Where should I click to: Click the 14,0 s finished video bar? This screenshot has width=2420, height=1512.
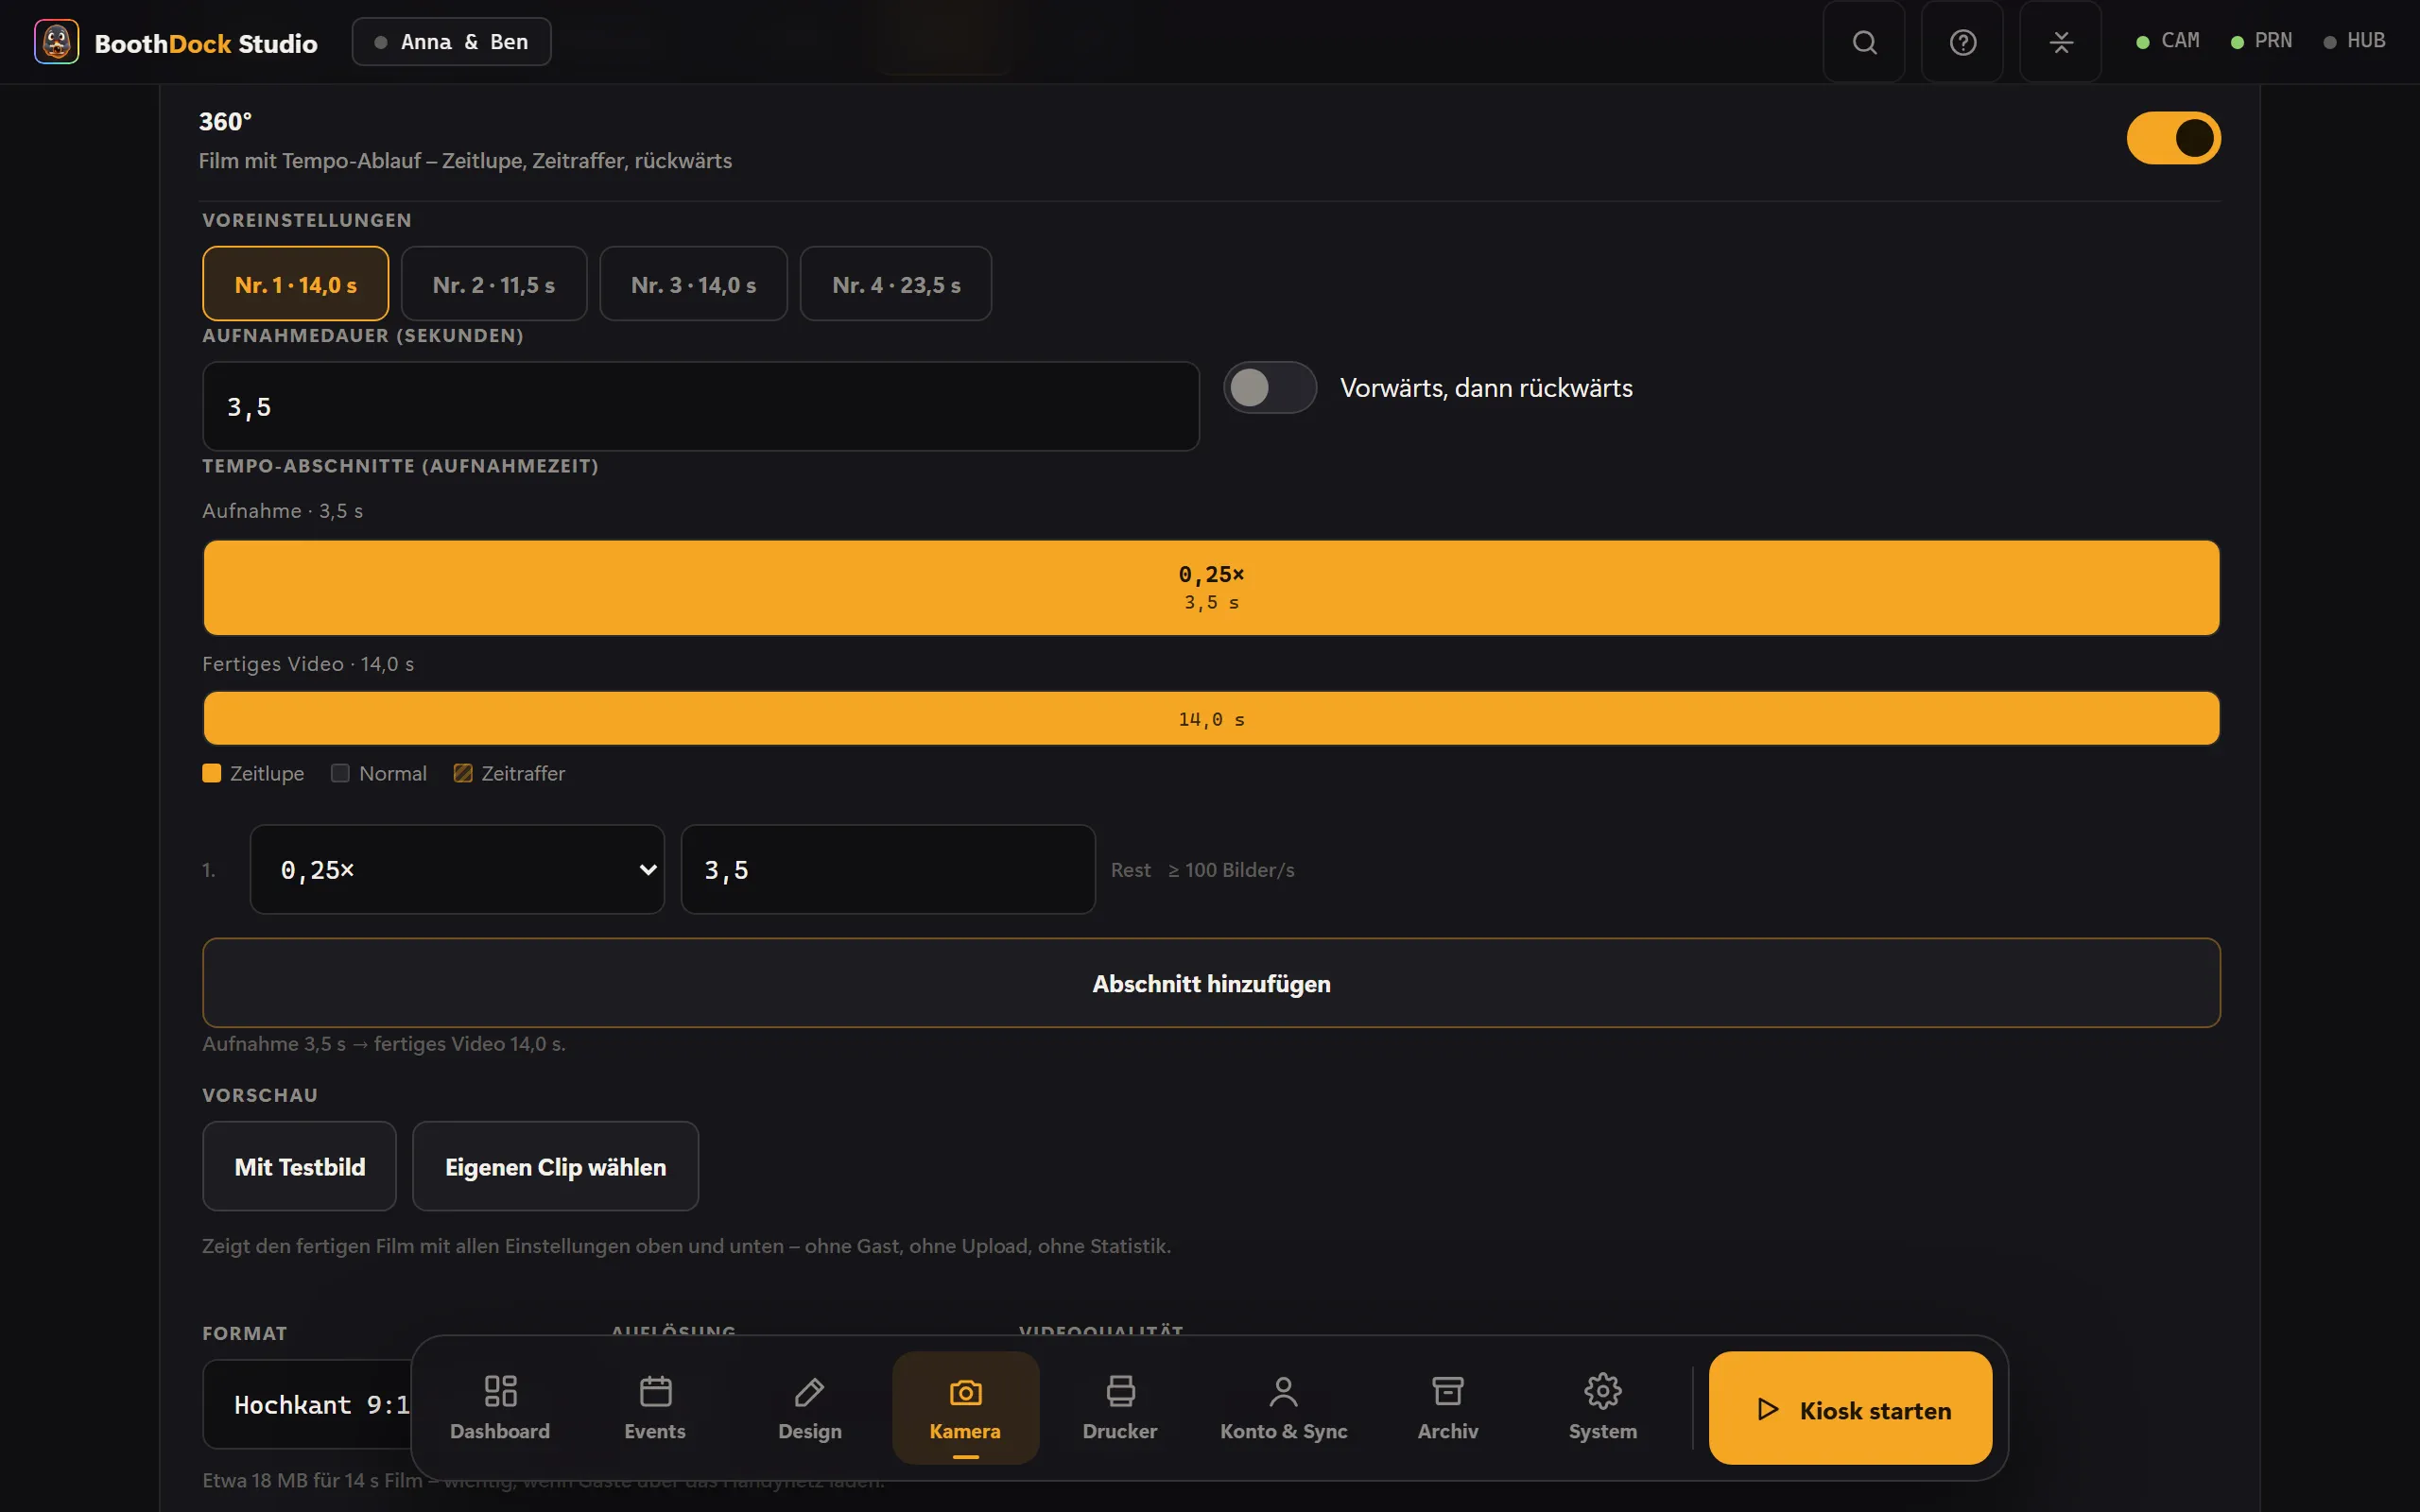(1211, 718)
